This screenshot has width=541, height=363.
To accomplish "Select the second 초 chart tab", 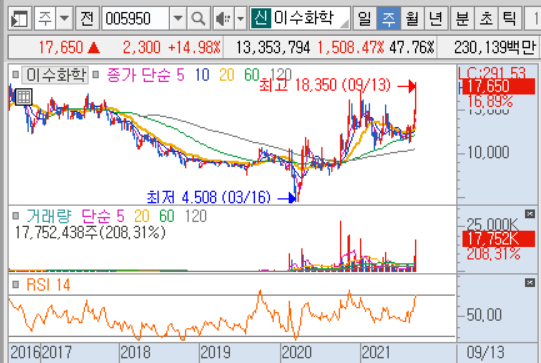I will (x=486, y=18).
